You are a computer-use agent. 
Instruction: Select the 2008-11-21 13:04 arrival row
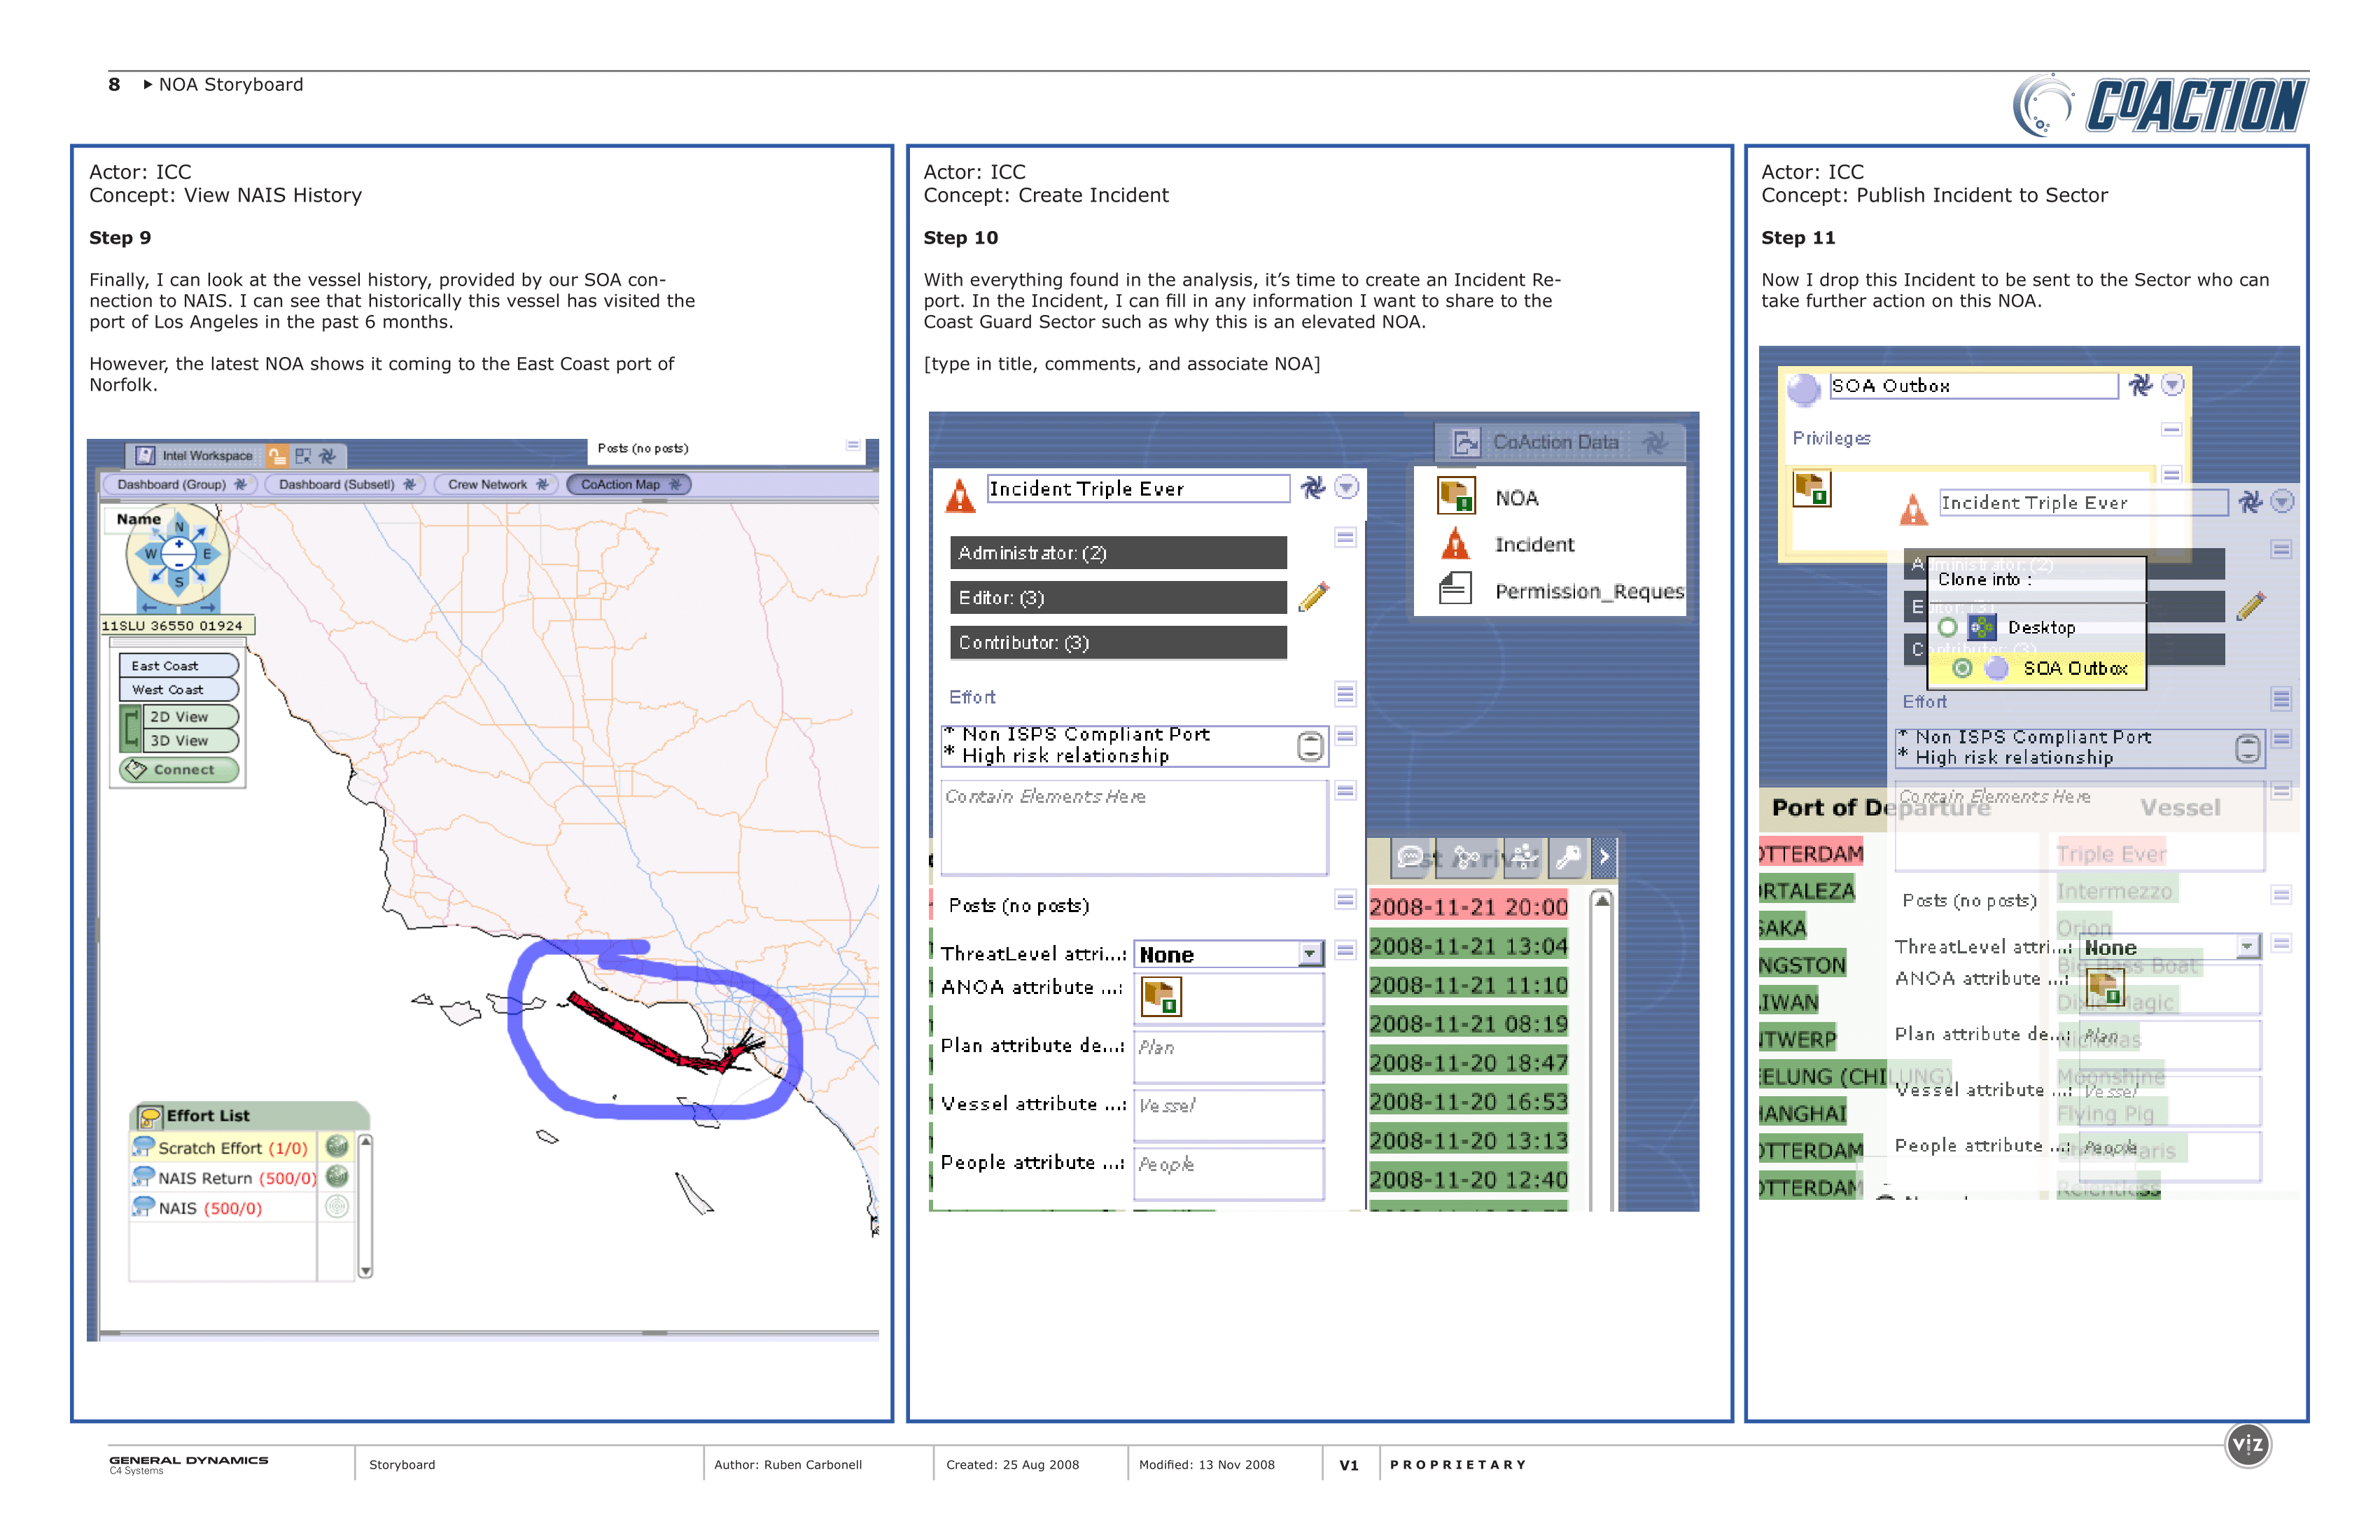[x=1469, y=946]
